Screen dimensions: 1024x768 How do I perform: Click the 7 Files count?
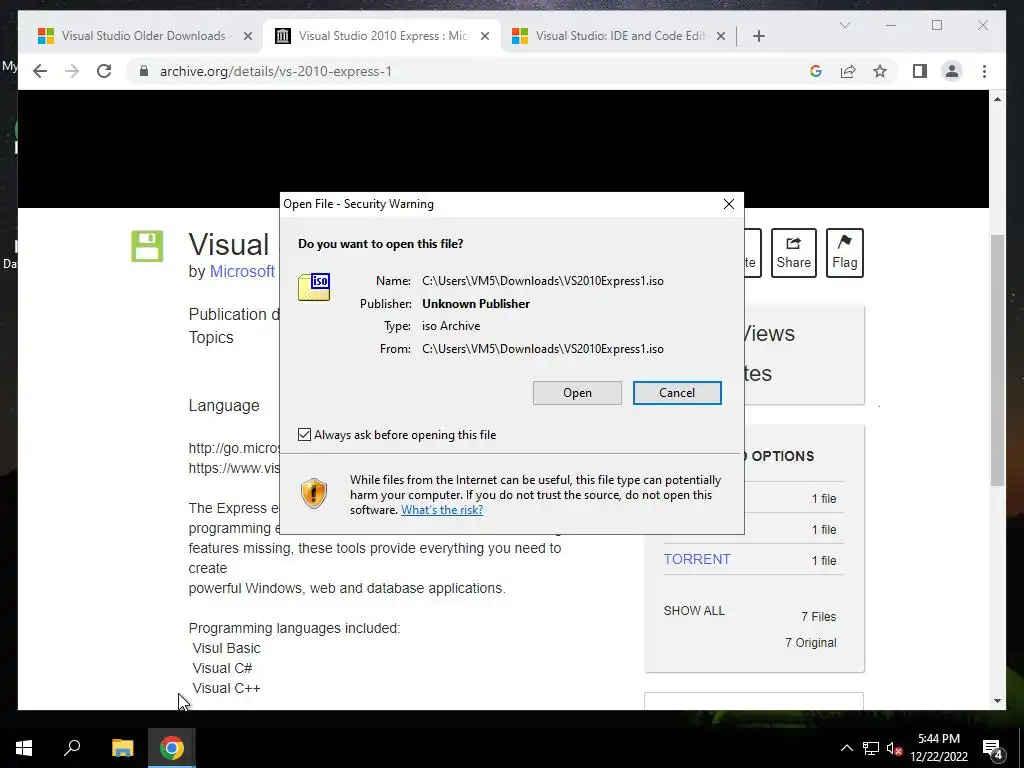(818, 616)
